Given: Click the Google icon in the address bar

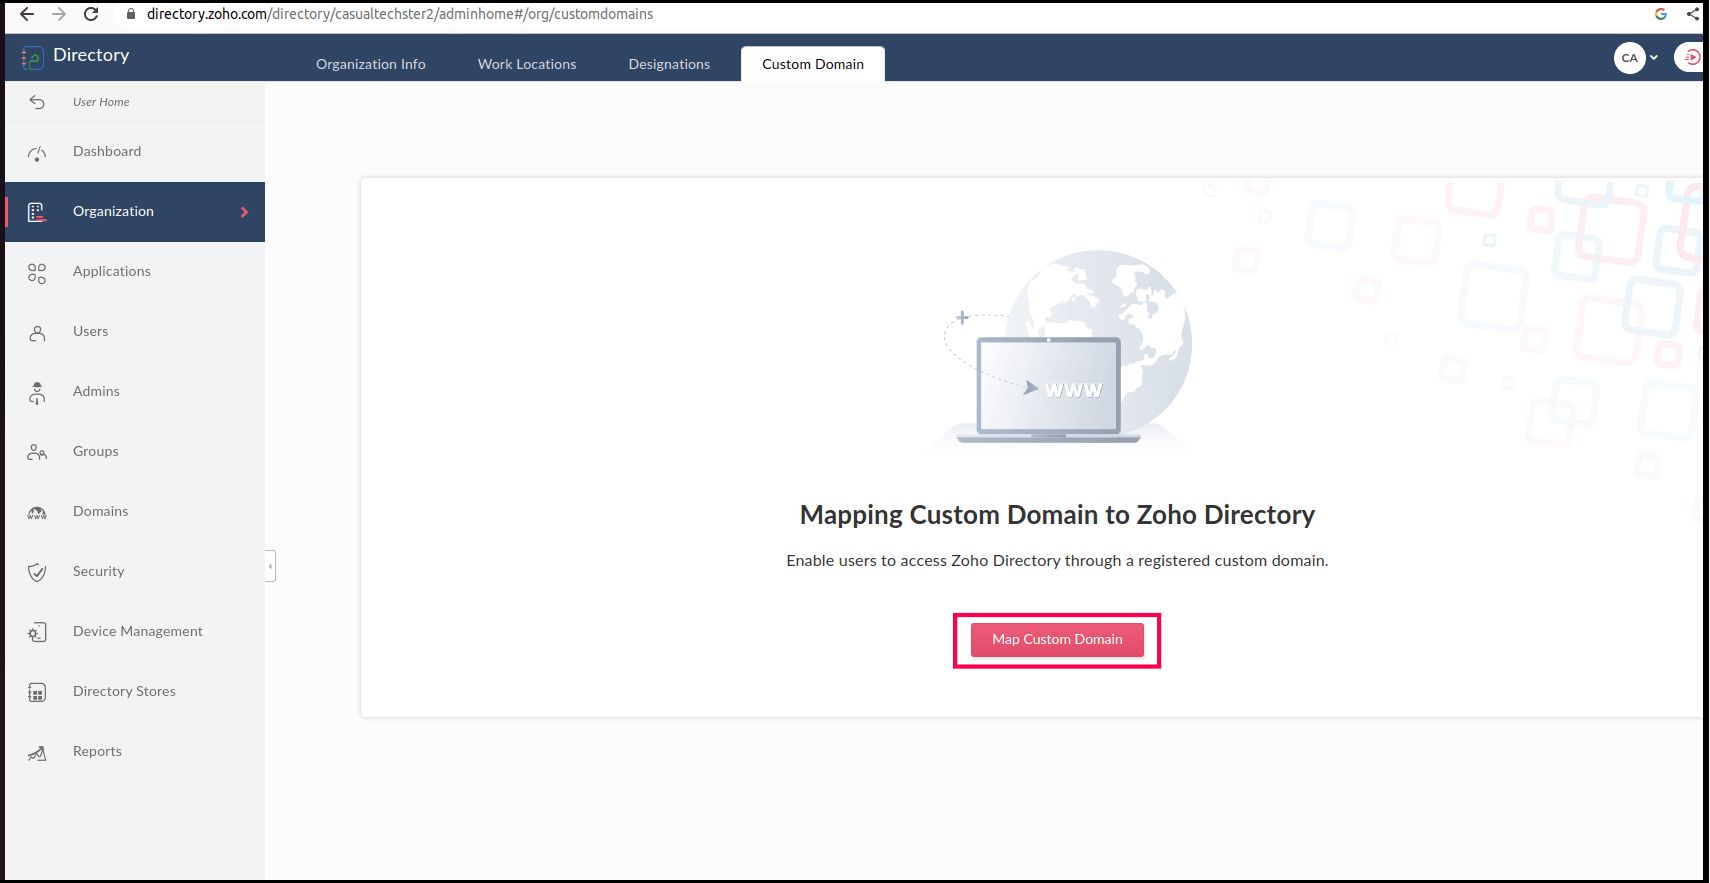Looking at the screenshot, I should tap(1661, 14).
